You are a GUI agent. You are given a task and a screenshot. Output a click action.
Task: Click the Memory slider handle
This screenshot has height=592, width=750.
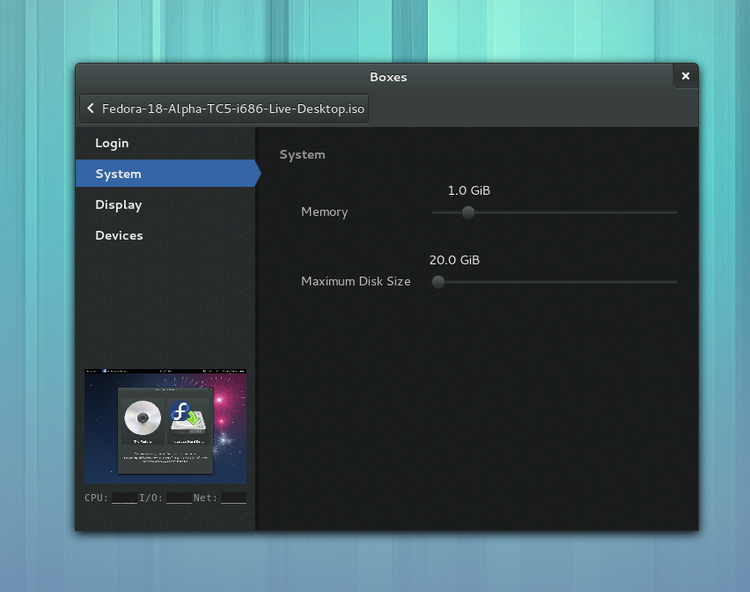point(468,212)
